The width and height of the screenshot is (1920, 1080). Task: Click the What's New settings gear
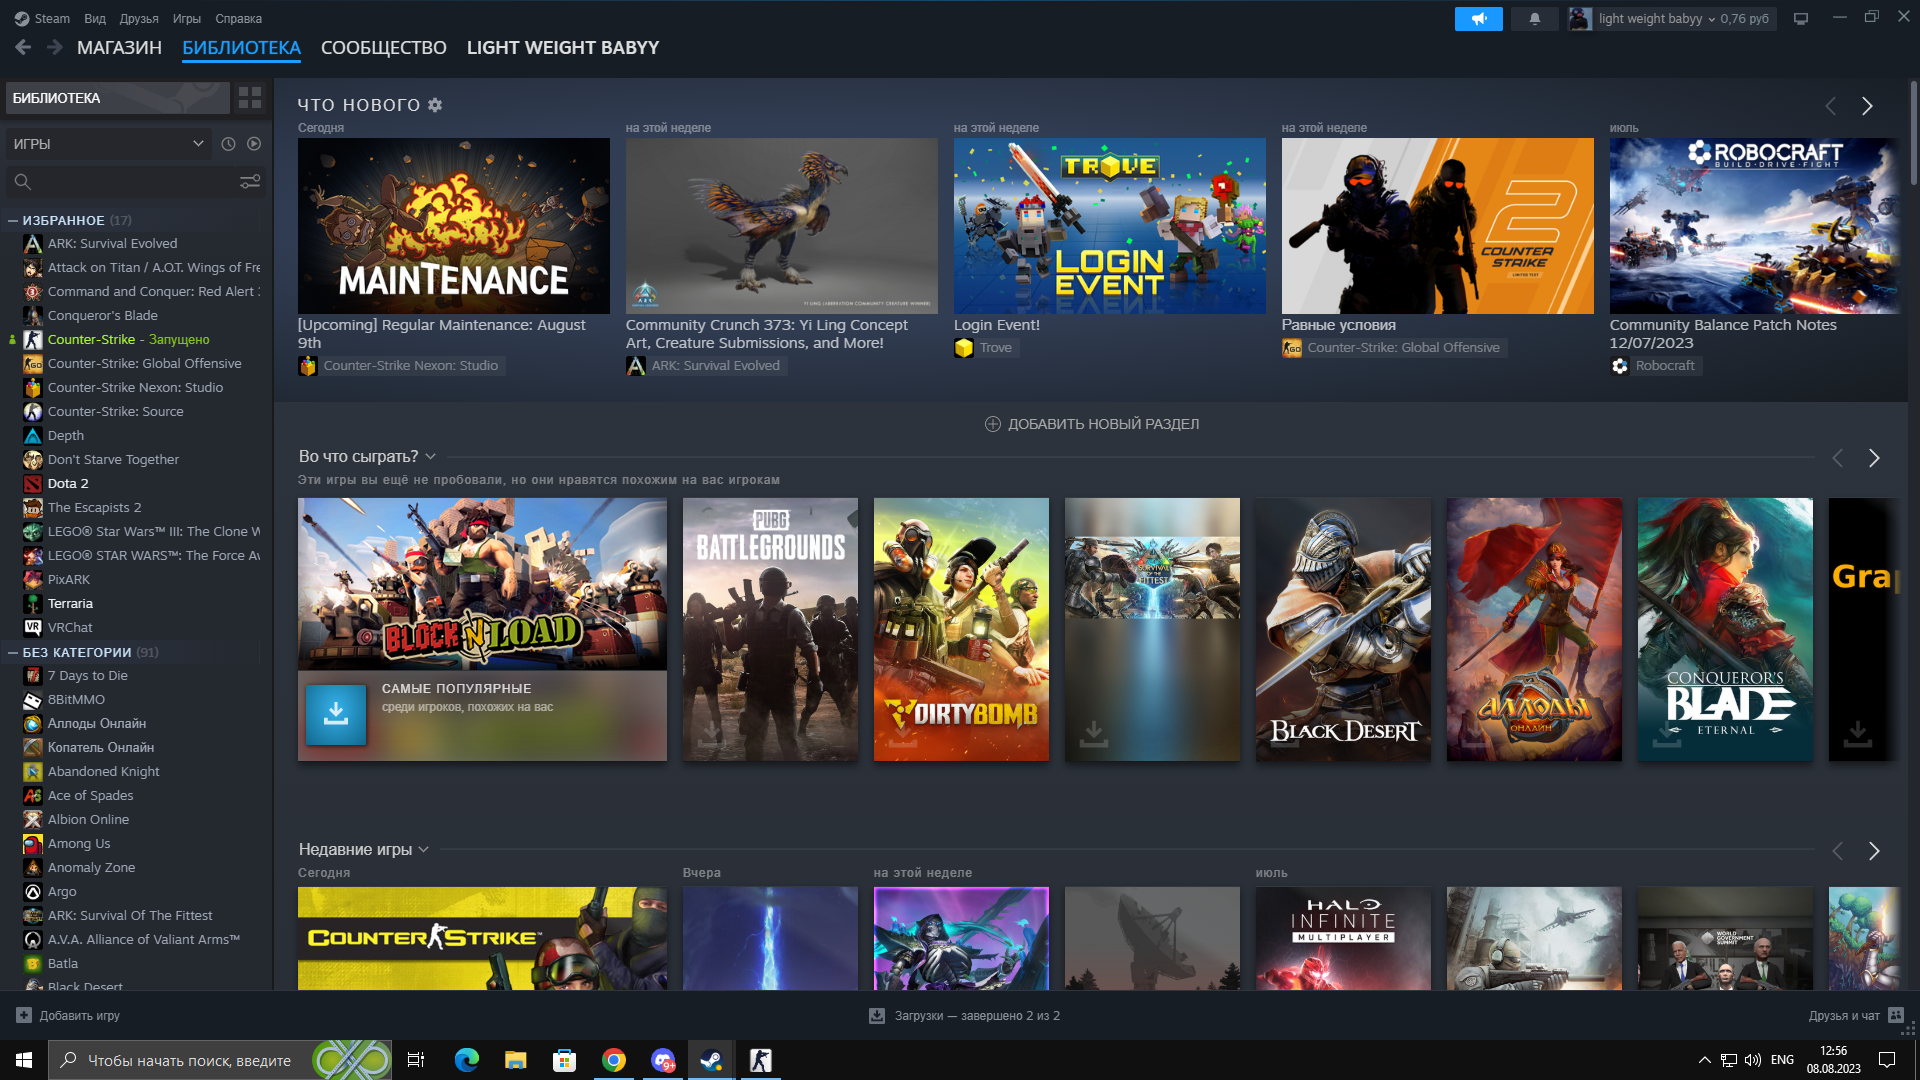435,105
